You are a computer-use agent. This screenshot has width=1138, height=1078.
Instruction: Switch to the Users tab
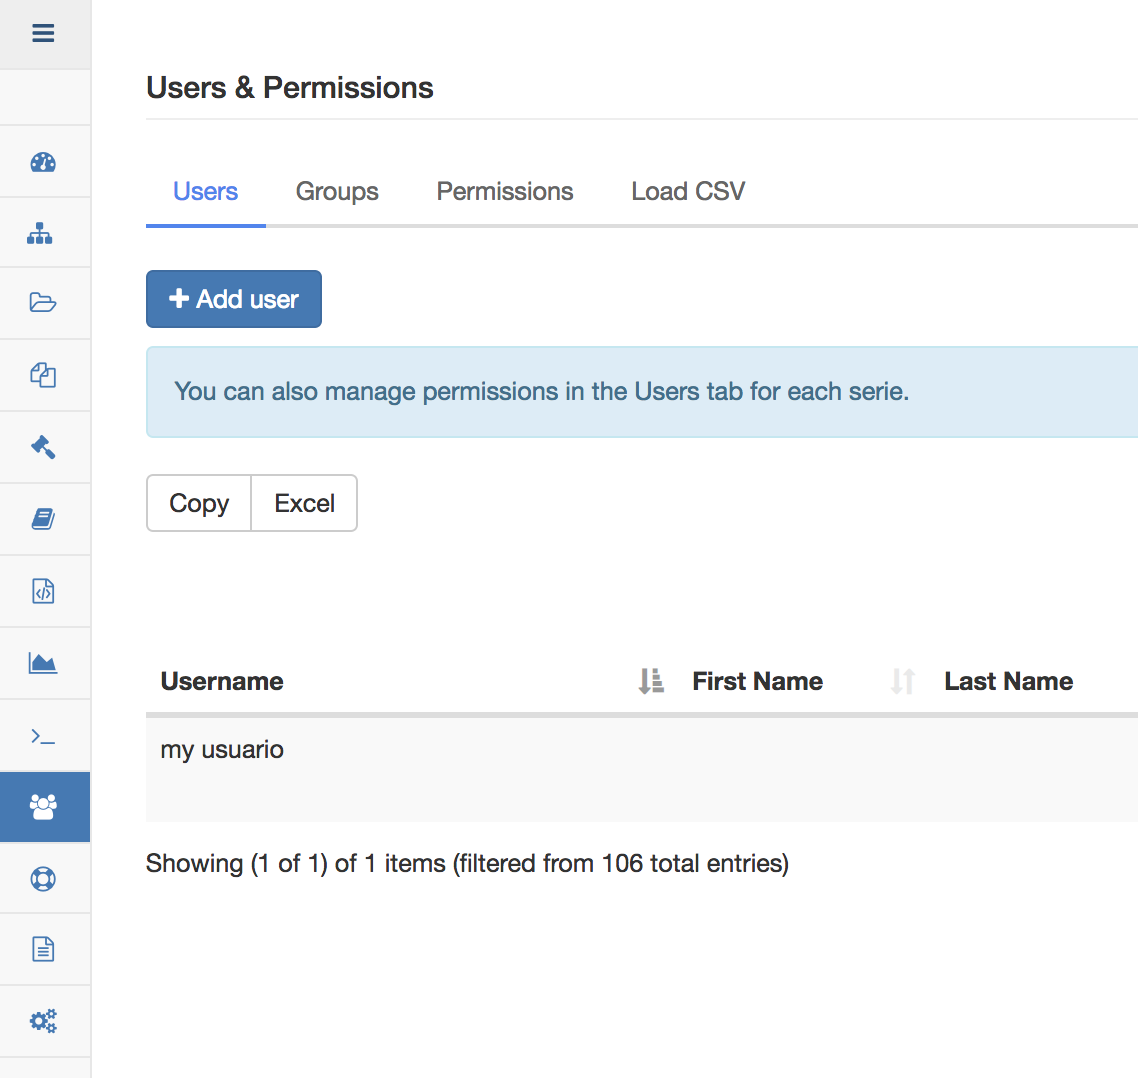pos(205,192)
